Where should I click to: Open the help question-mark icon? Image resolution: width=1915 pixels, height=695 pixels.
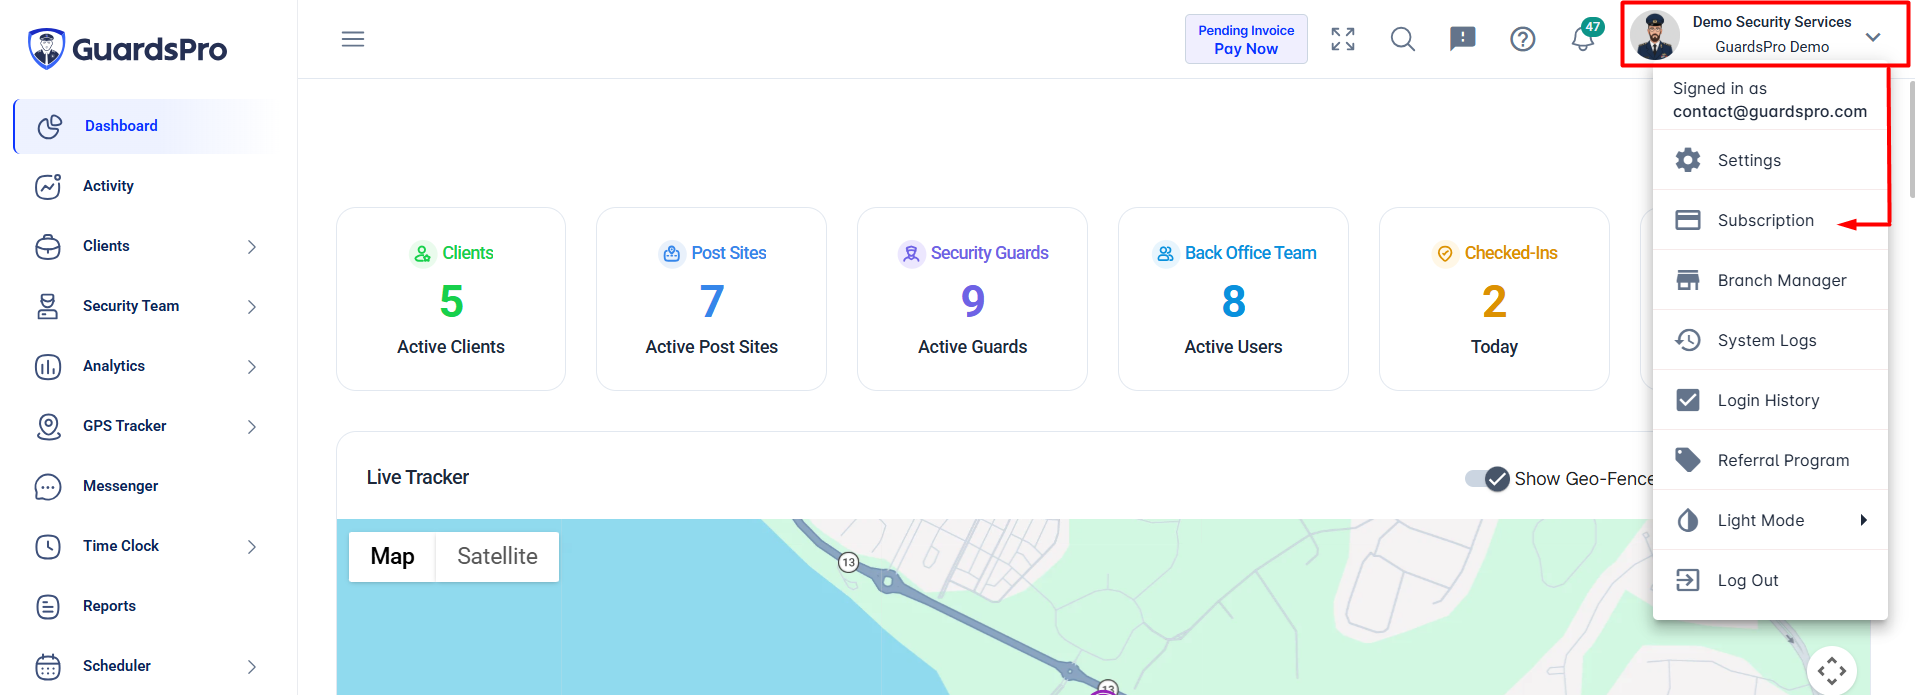click(x=1523, y=39)
